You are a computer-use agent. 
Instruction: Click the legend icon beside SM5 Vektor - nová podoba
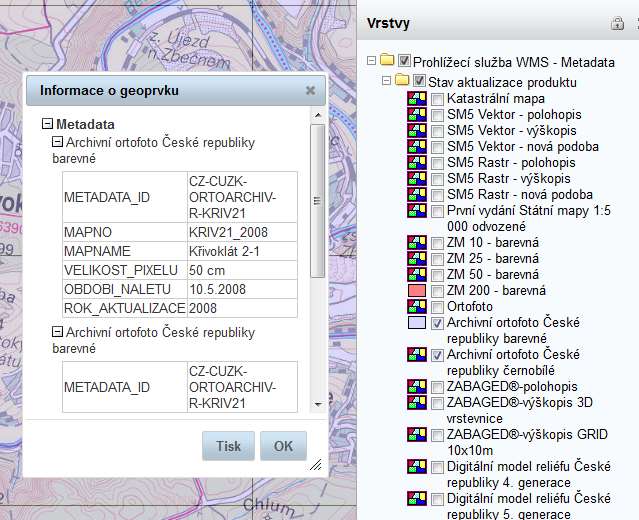(416, 146)
